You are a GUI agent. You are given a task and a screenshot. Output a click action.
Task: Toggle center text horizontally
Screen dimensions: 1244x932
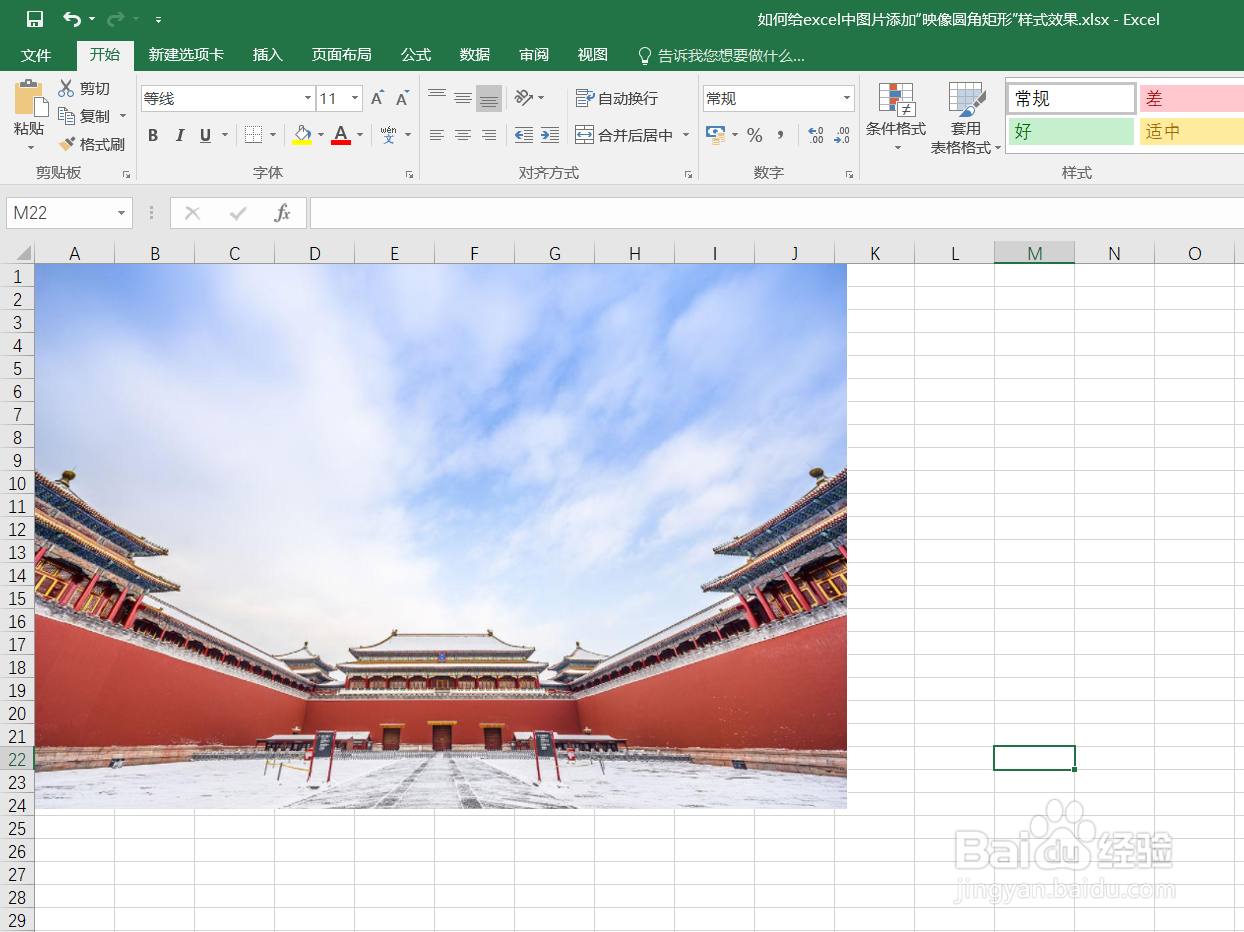pos(463,135)
